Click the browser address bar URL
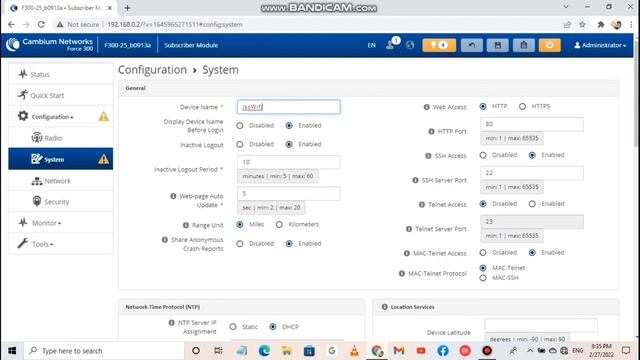Image resolution: width=640 pixels, height=360 pixels. click(176, 24)
